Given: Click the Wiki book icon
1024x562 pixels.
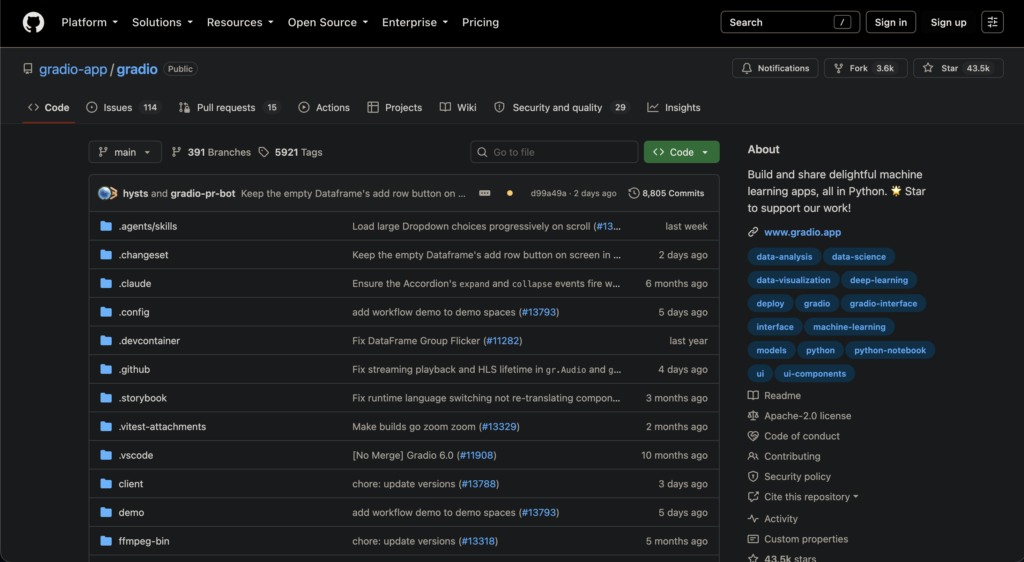Looking at the screenshot, I should point(445,107).
